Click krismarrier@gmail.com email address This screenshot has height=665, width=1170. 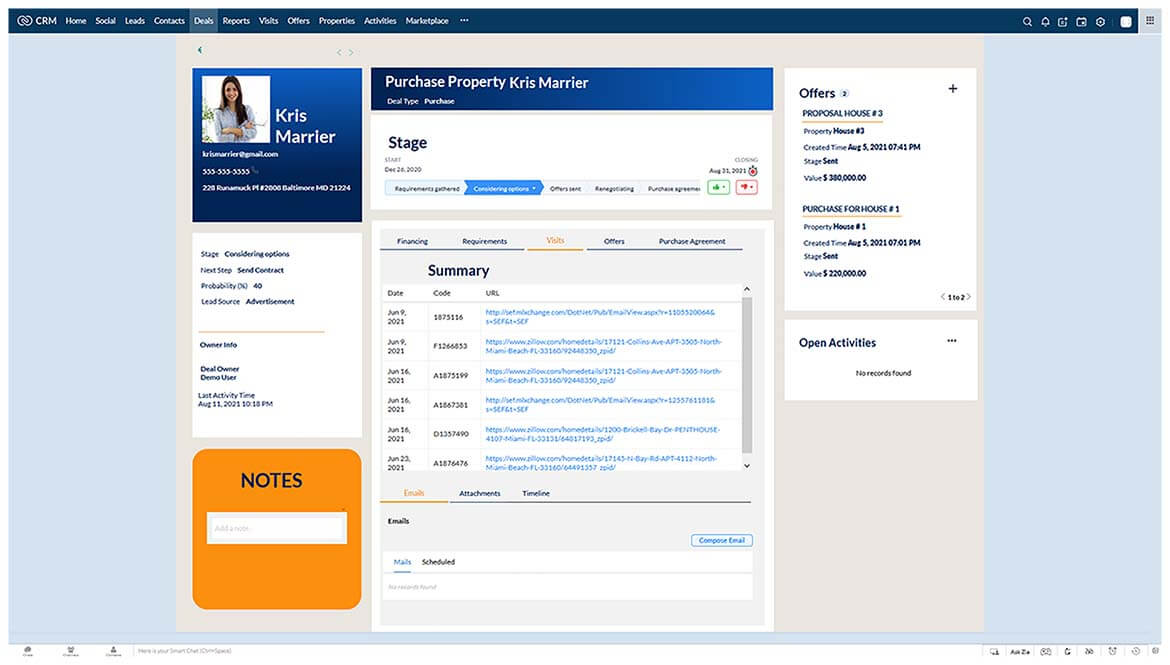tap(240, 154)
